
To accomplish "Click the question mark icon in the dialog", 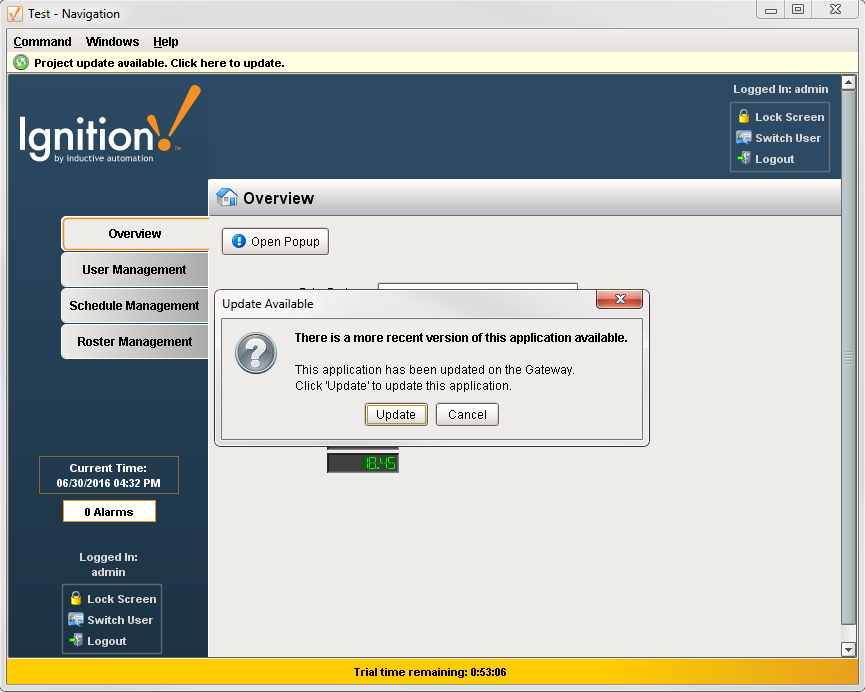I will 256,355.
